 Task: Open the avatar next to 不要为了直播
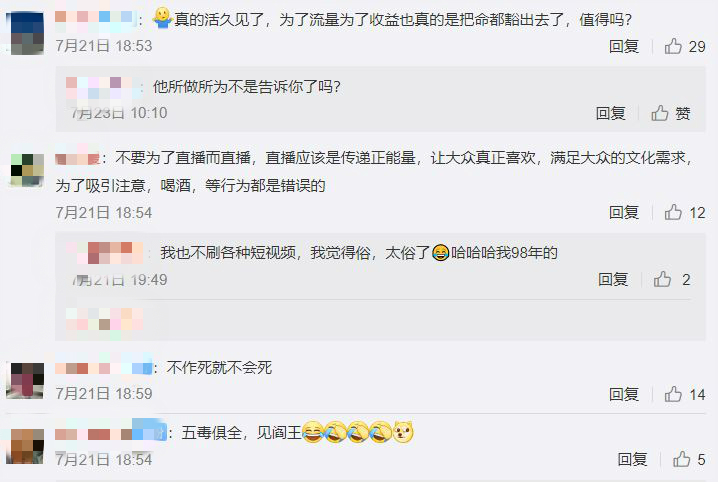[x=27, y=170]
